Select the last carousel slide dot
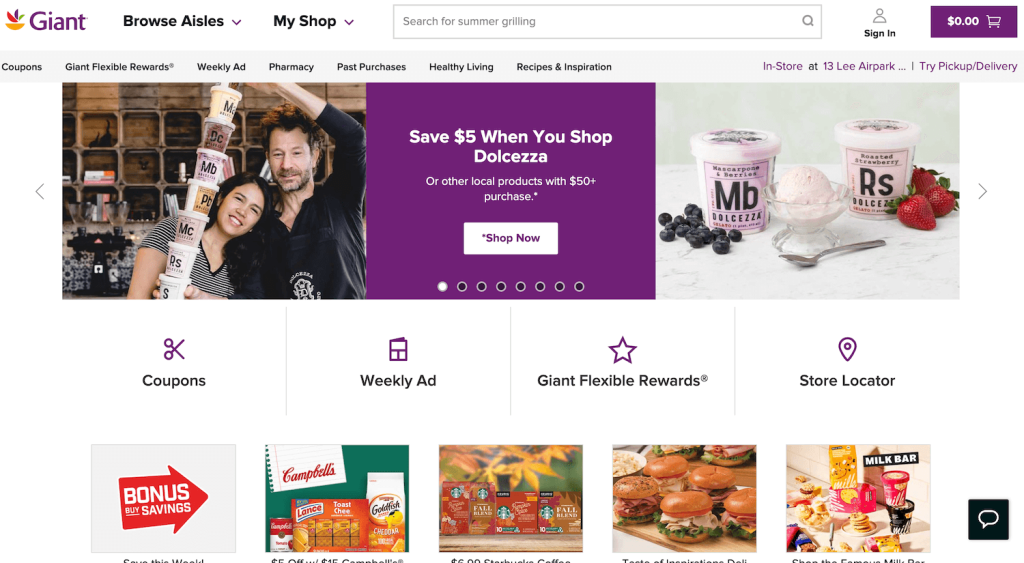The height and width of the screenshot is (563, 1024). [x=579, y=287]
